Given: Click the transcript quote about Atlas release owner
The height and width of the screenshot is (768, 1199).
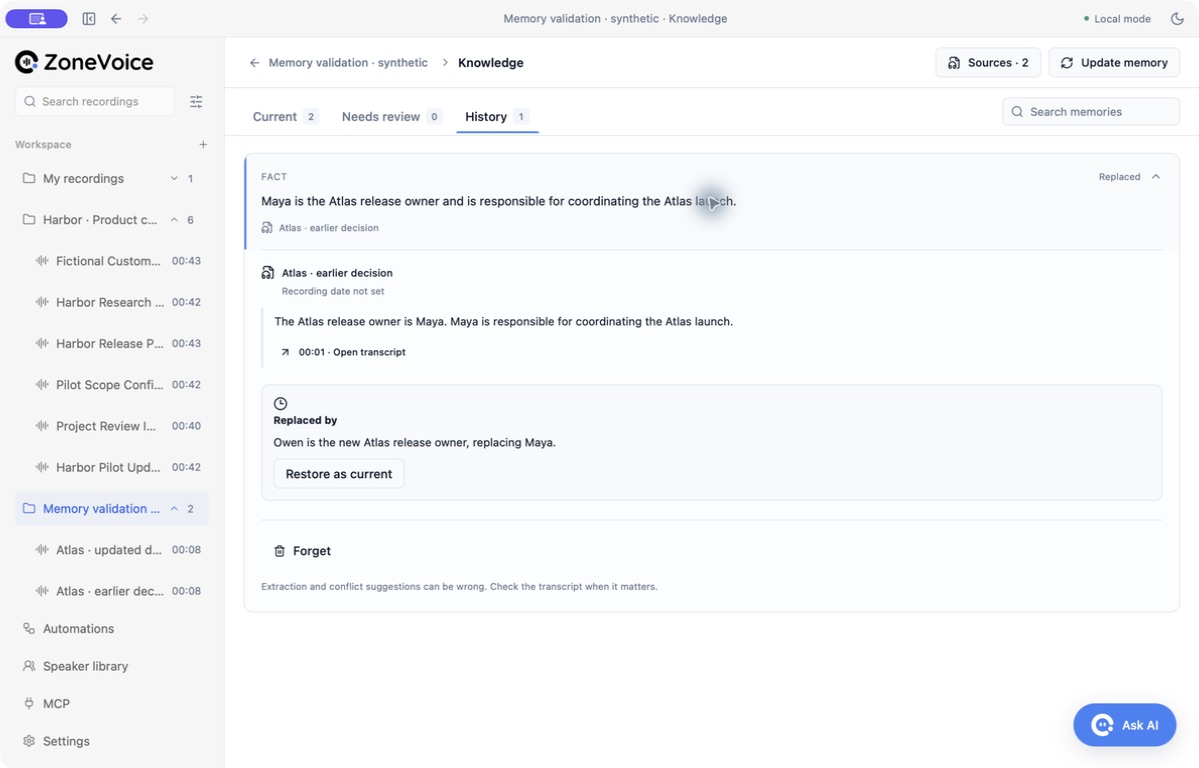Looking at the screenshot, I should [503, 321].
